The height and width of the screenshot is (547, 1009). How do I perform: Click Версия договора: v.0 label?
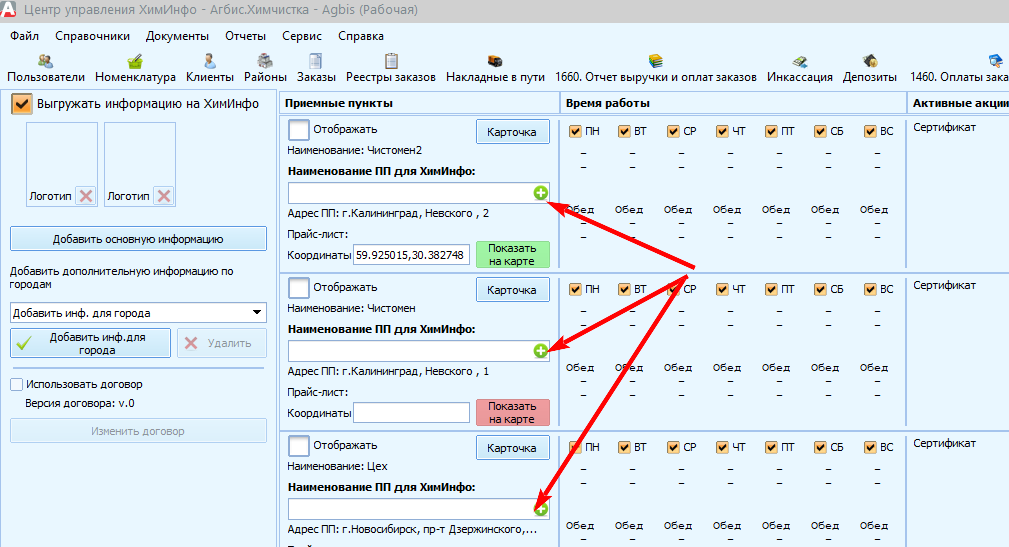pos(80,403)
